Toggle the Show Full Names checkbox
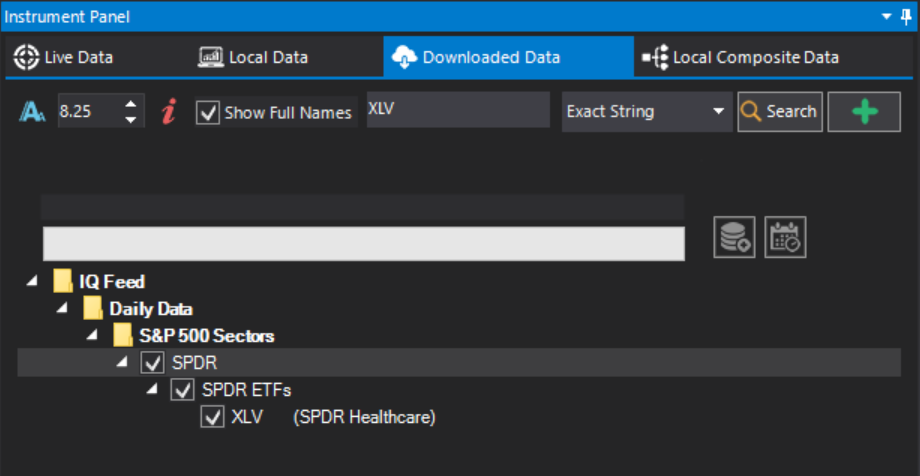Screen dimensions: 920x476 [207, 112]
